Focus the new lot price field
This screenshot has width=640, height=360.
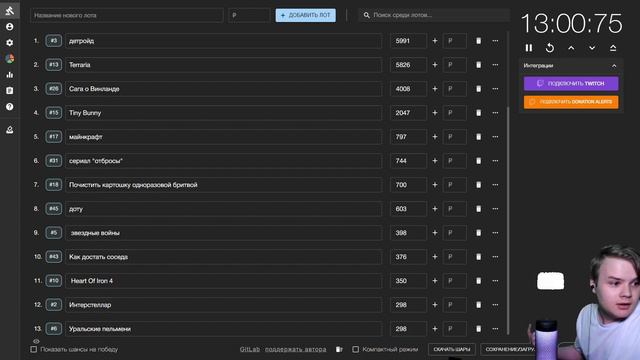[x=249, y=15]
